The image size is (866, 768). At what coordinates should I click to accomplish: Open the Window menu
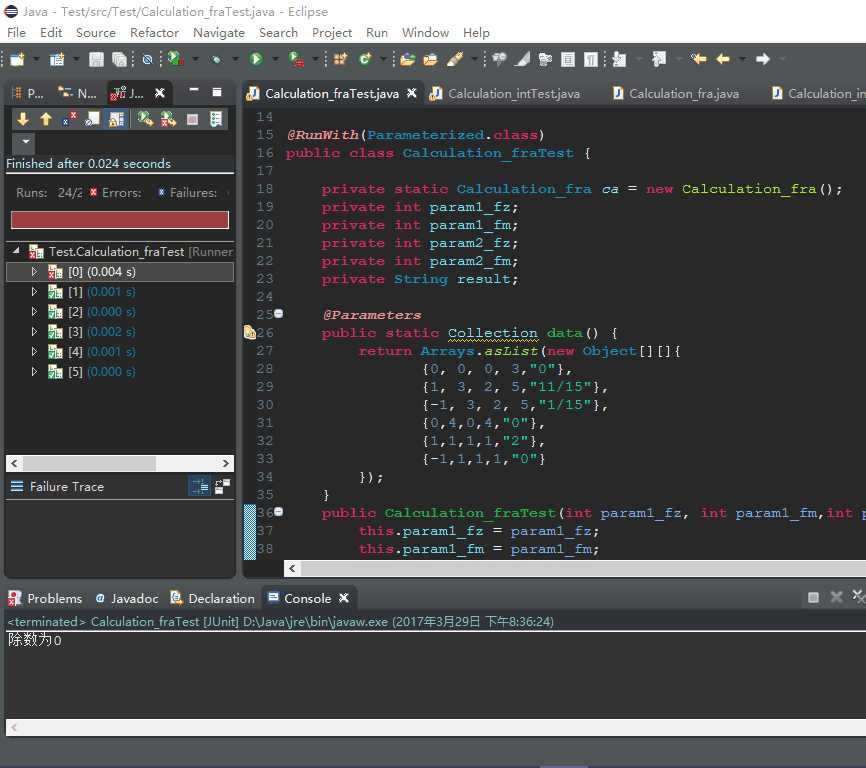coord(425,33)
